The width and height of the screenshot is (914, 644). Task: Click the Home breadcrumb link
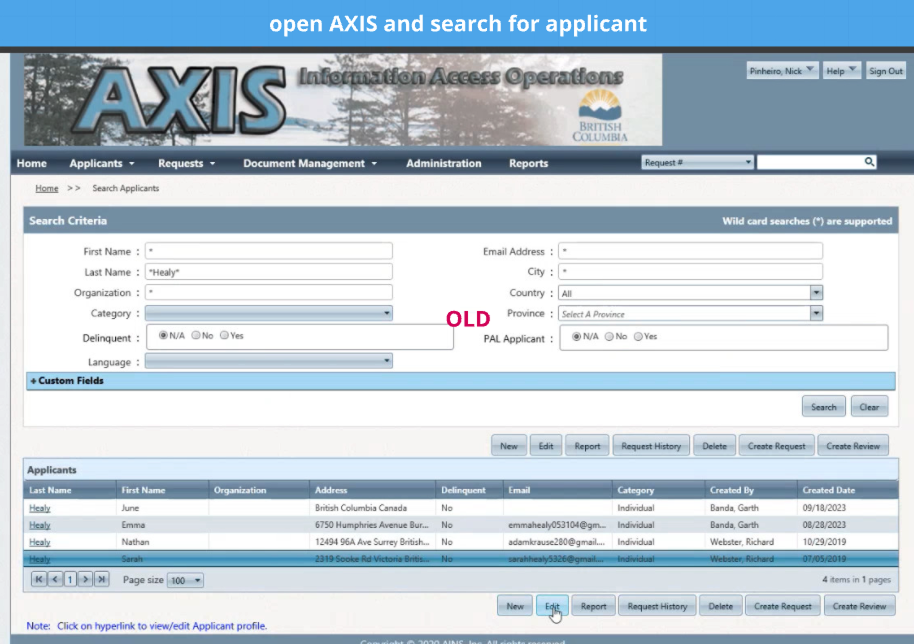47,188
